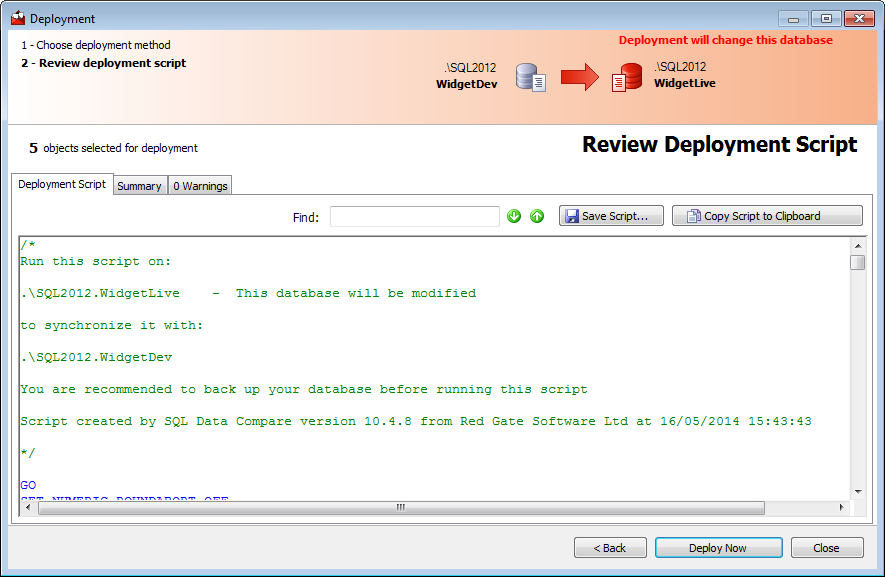The width and height of the screenshot is (885, 577).
Task: Copy Script to Clipboard
Action: coord(766,216)
